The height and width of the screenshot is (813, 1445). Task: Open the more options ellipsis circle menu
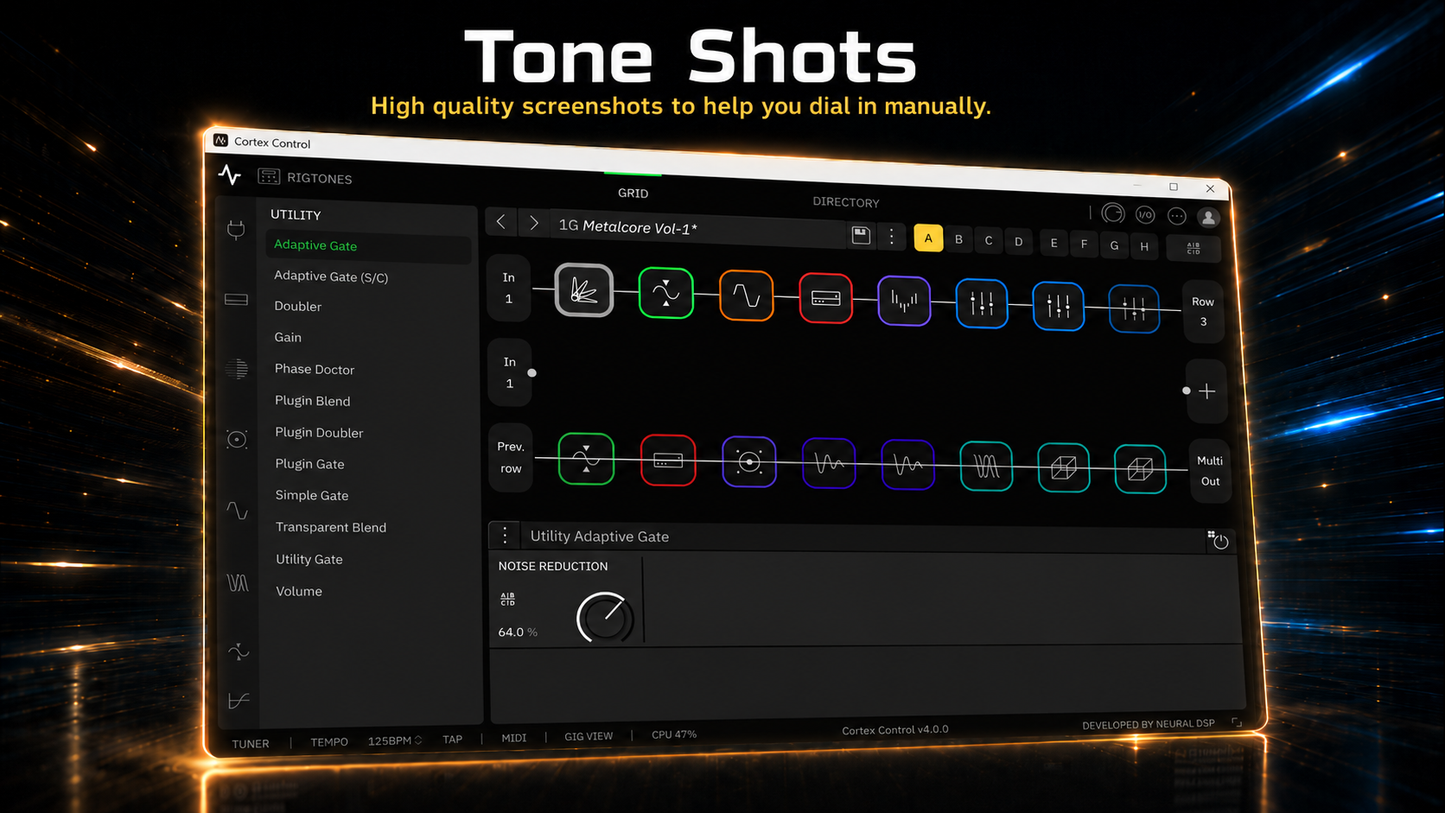[1177, 216]
